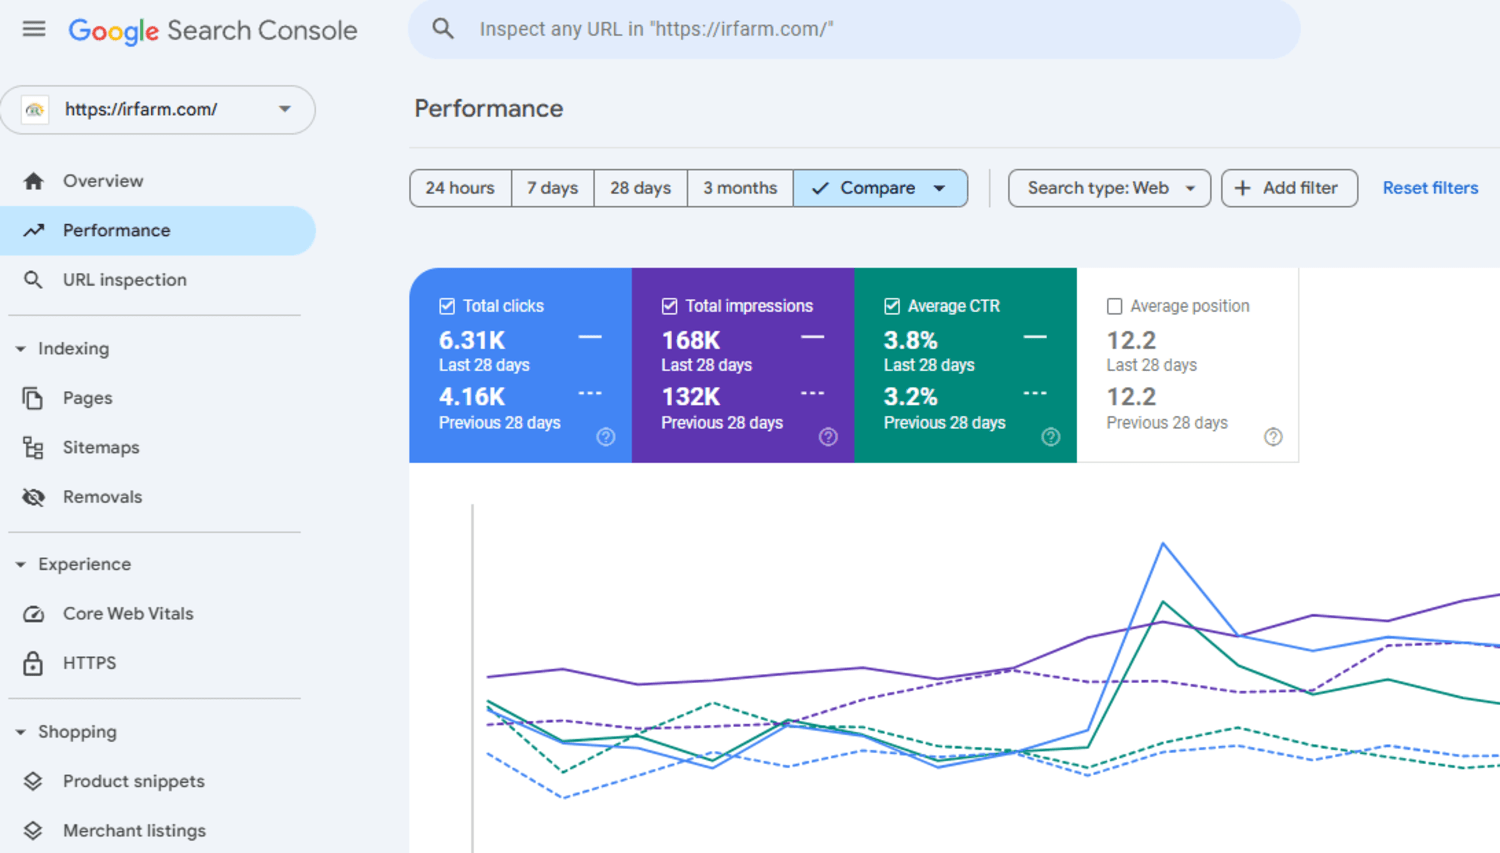
Task: Click the Core Web Vitals gauge icon
Action: point(33,614)
